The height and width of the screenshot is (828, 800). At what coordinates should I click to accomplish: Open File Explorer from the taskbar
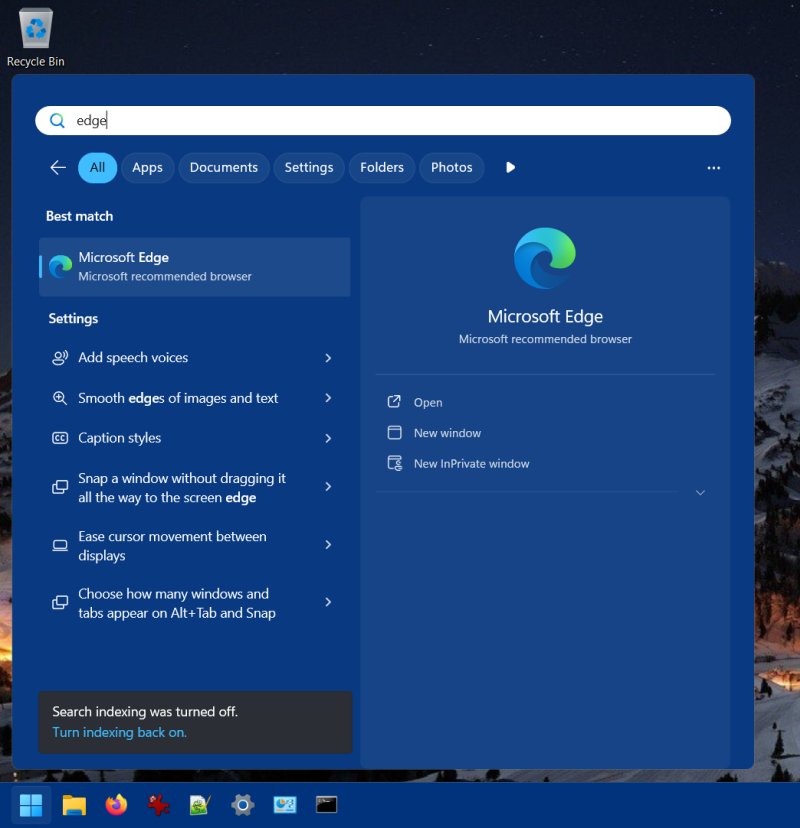click(x=74, y=804)
